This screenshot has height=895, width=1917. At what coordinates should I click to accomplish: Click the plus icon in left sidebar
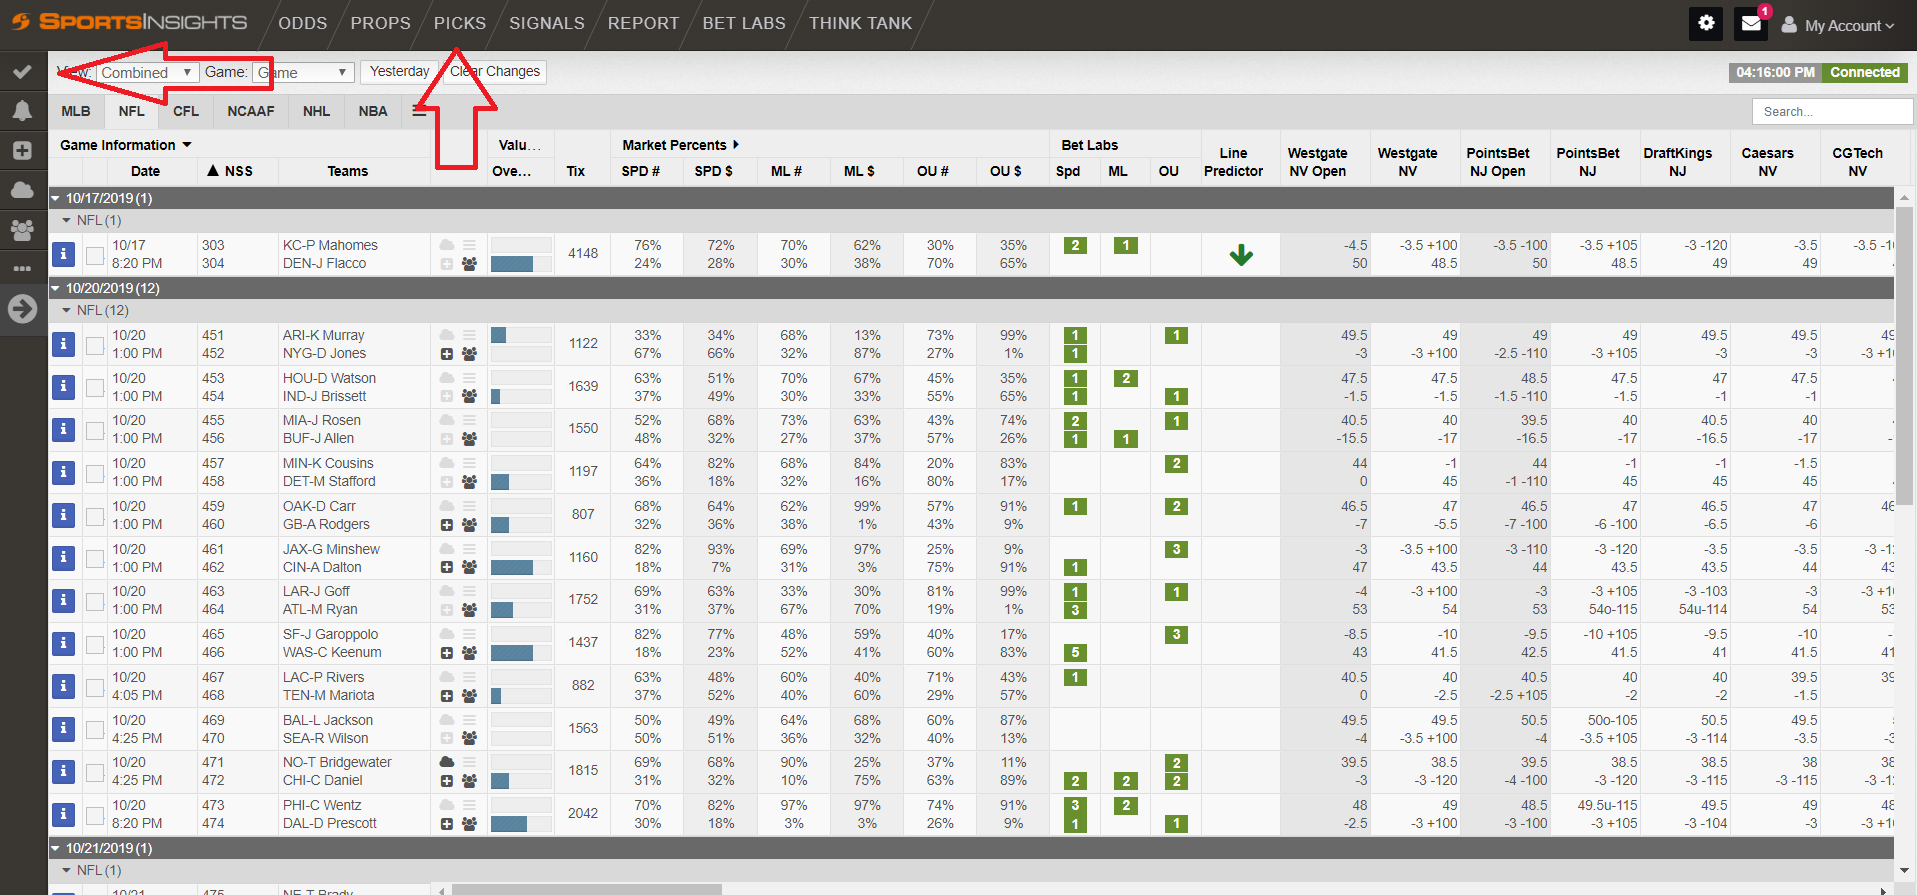(x=22, y=150)
